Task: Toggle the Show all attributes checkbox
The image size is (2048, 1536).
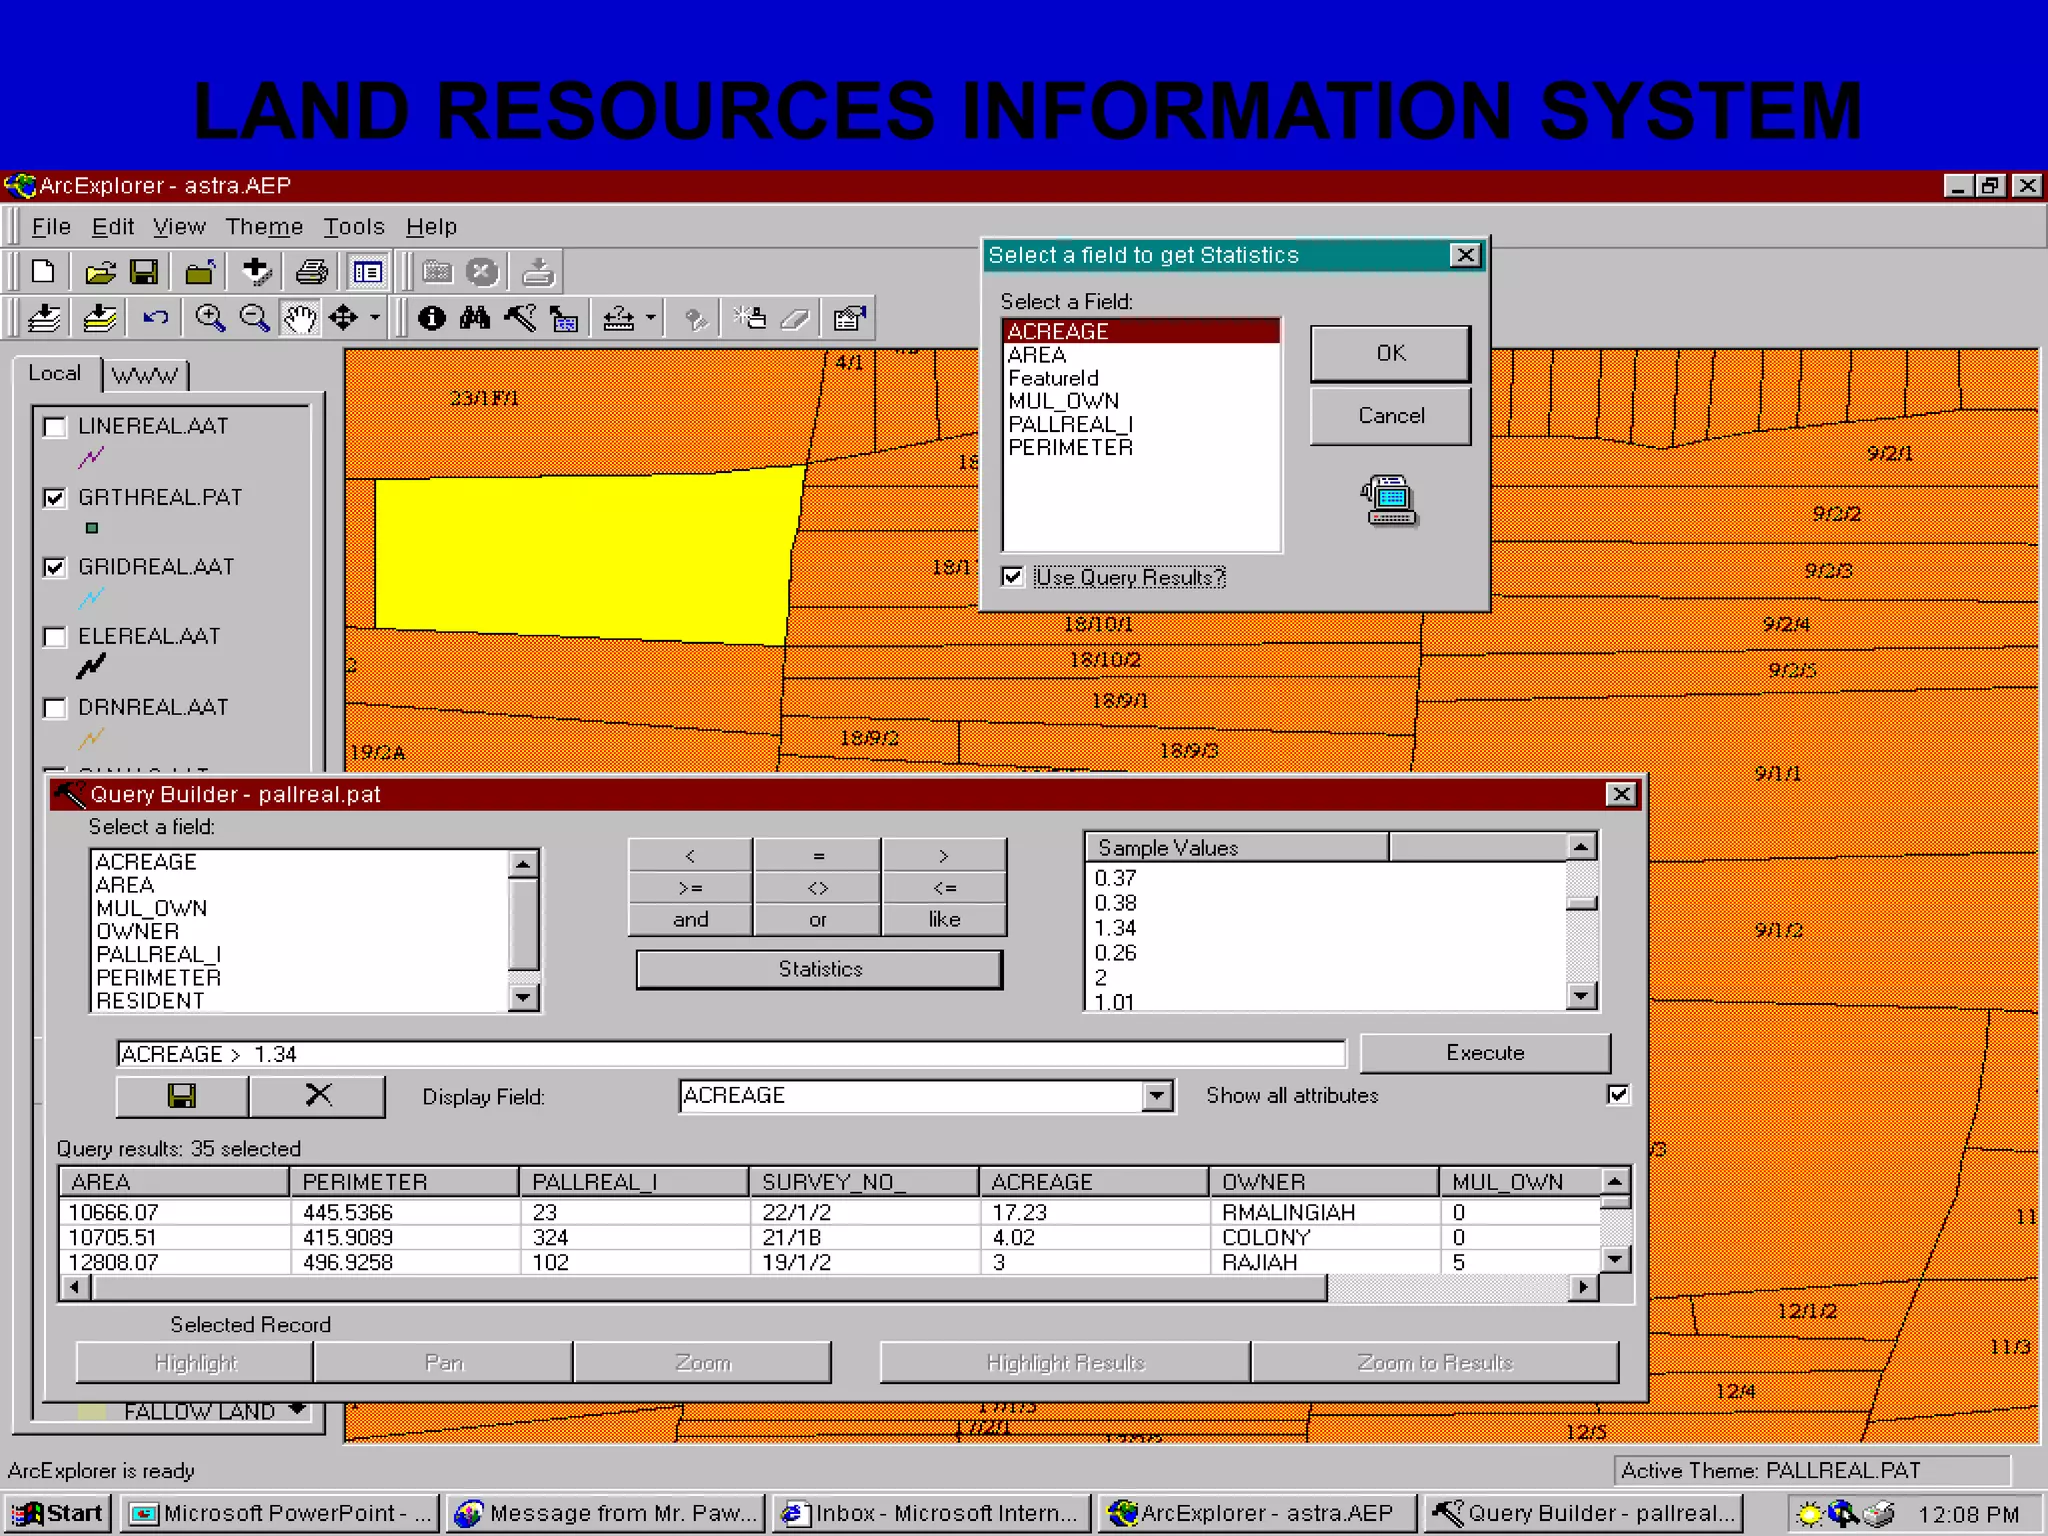Action: [x=1618, y=1094]
